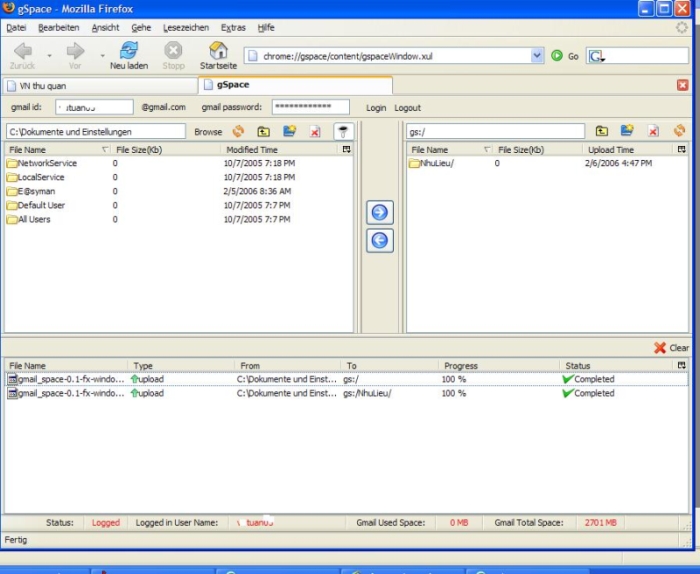Close the current tab with red X
The height and width of the screenshot is (574, 700).
click(x=682, y=85)
